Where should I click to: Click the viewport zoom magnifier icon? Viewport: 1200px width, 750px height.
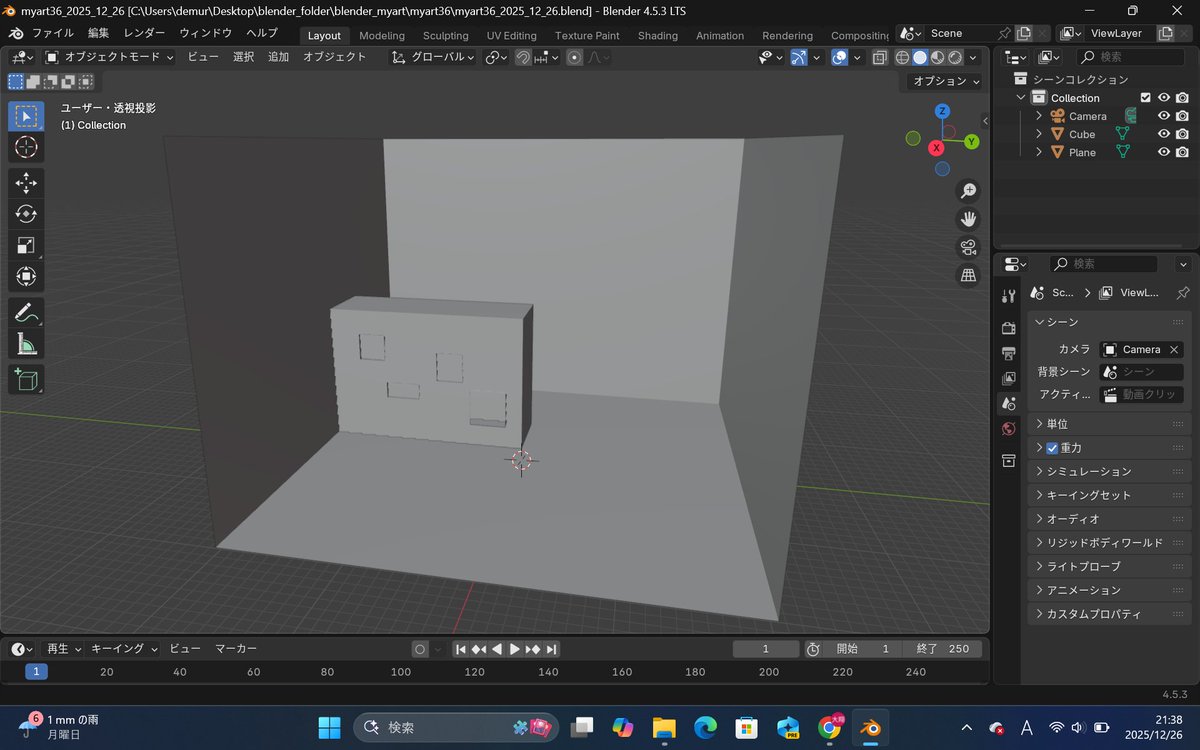(968, 191)
